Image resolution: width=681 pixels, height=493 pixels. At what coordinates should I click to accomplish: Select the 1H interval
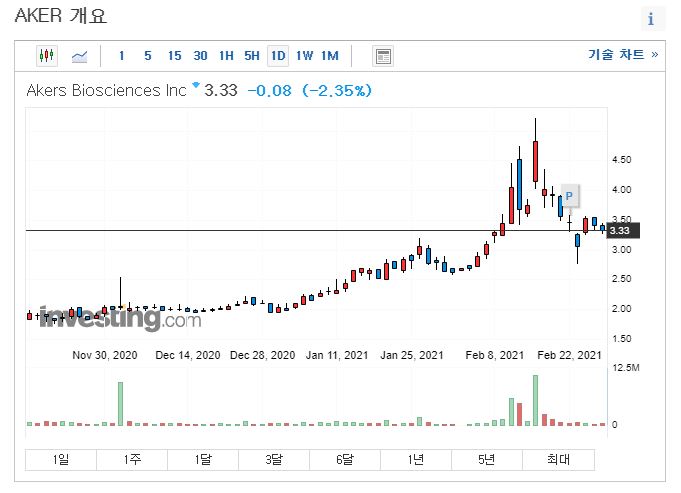click(x=226, y=56)
